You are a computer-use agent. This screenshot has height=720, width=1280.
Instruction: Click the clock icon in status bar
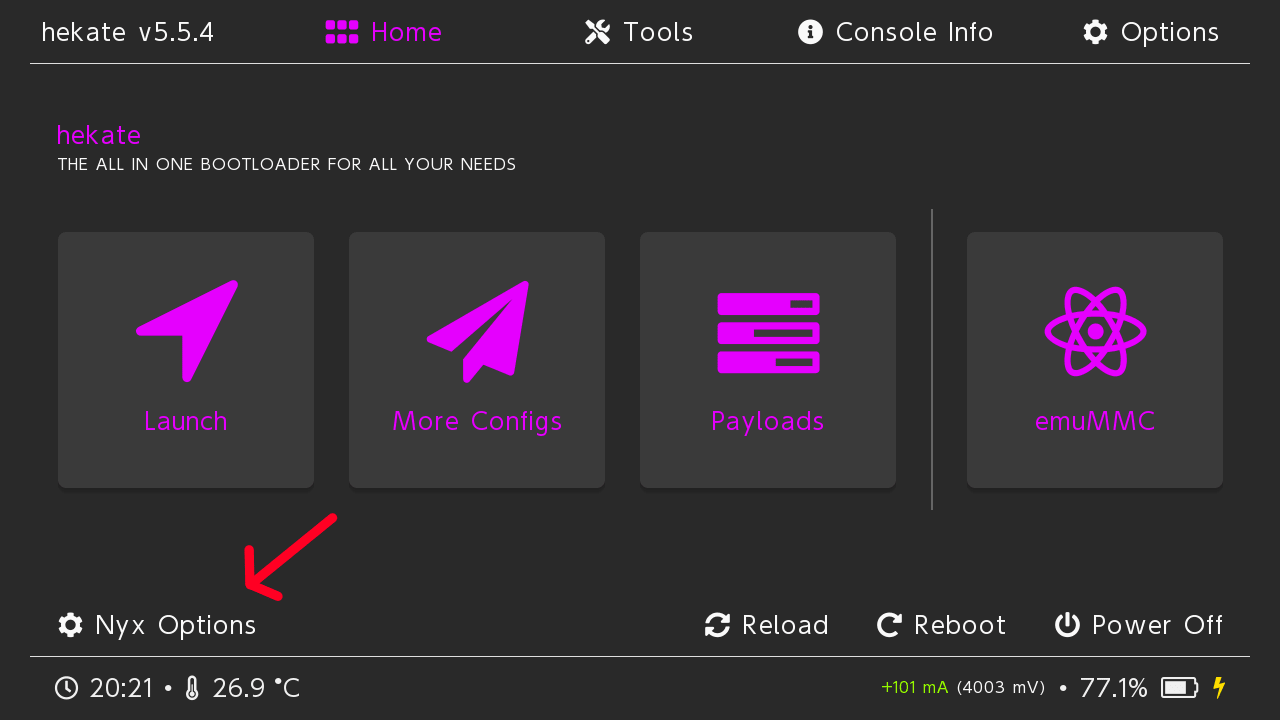66,688
